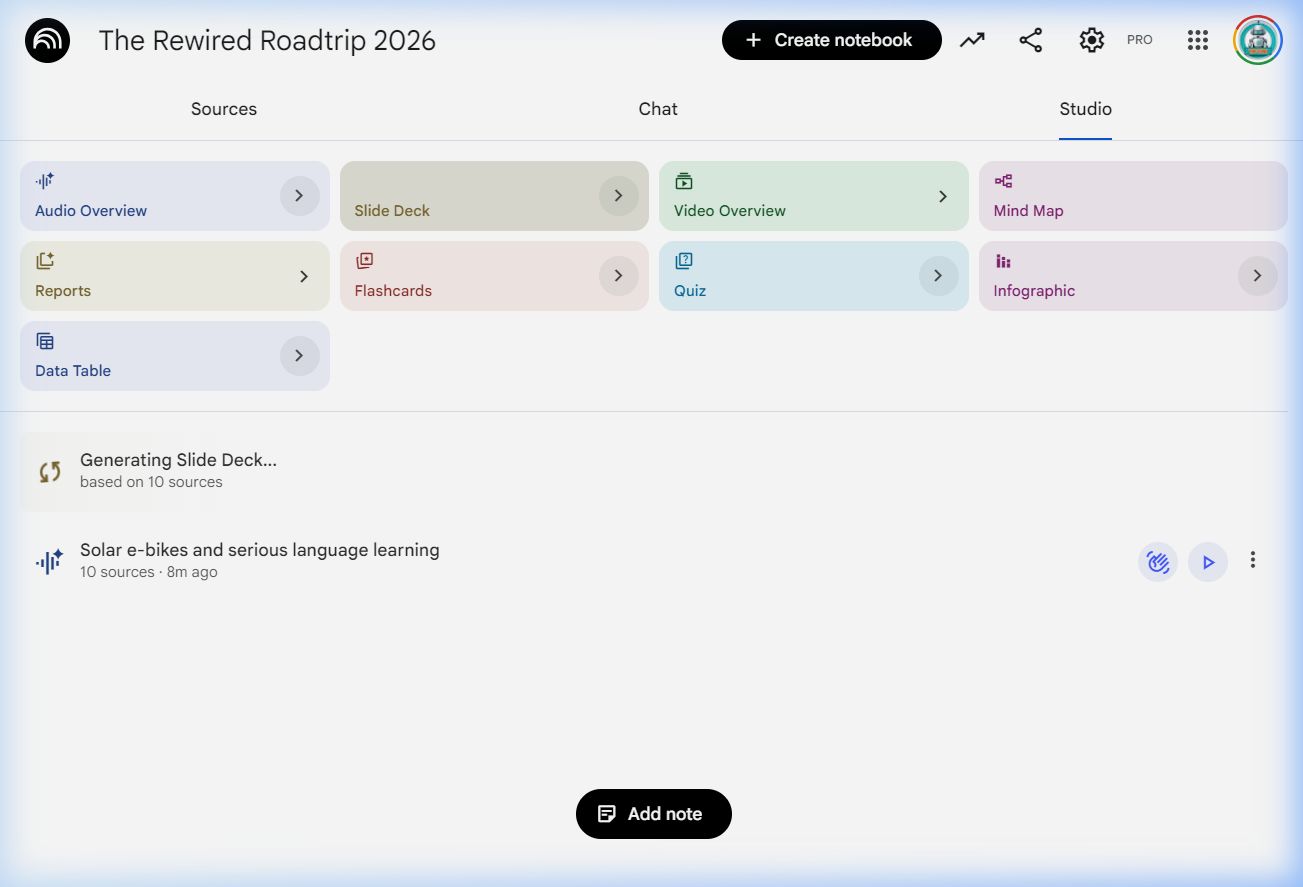The image size is (1303, 887).
Task: Click the share notebook icon
Action: [x=1030, y=40]
